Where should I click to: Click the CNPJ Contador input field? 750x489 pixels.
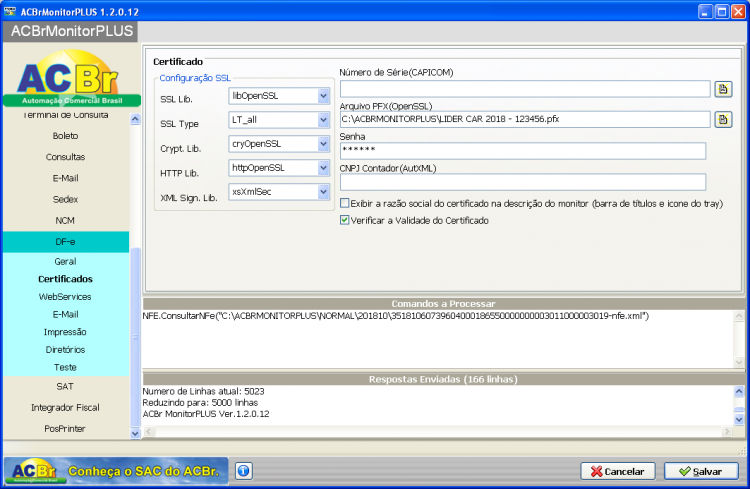point(523,182)
